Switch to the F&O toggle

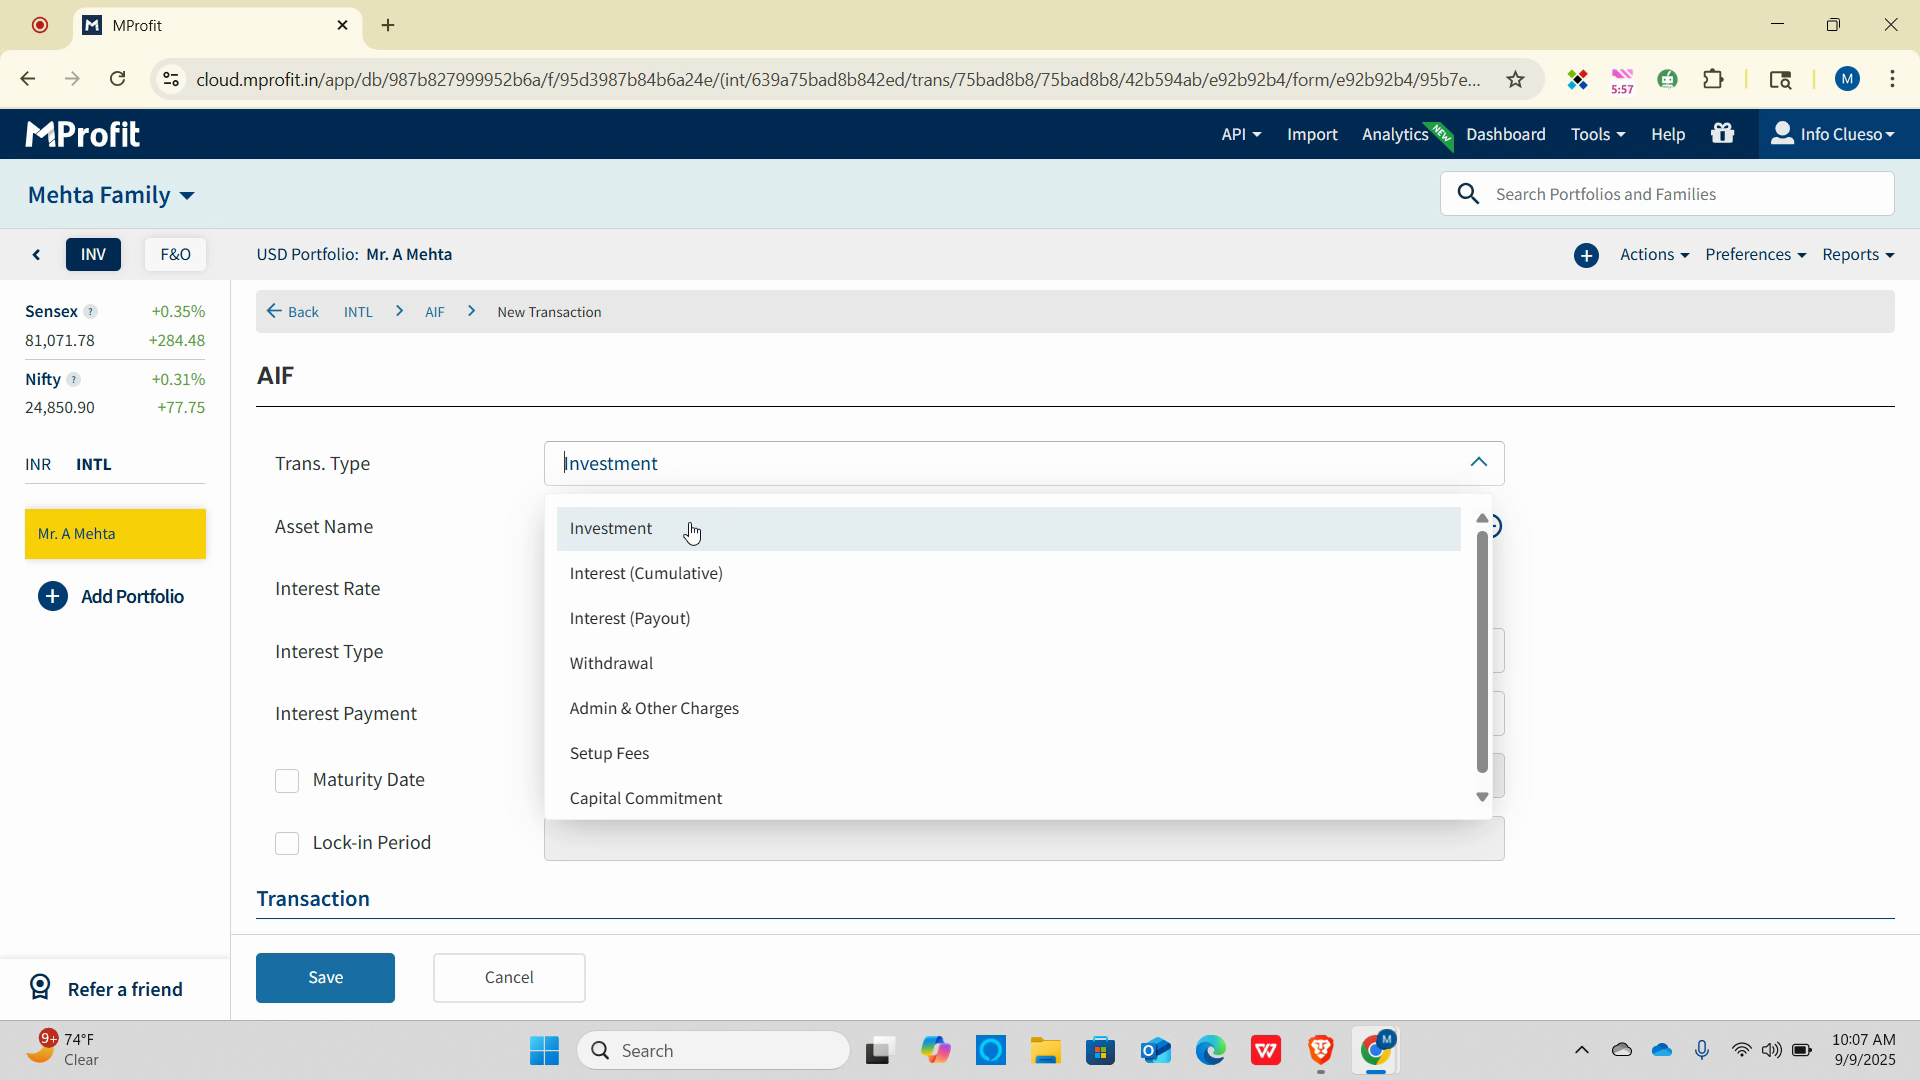pos(175,255)
